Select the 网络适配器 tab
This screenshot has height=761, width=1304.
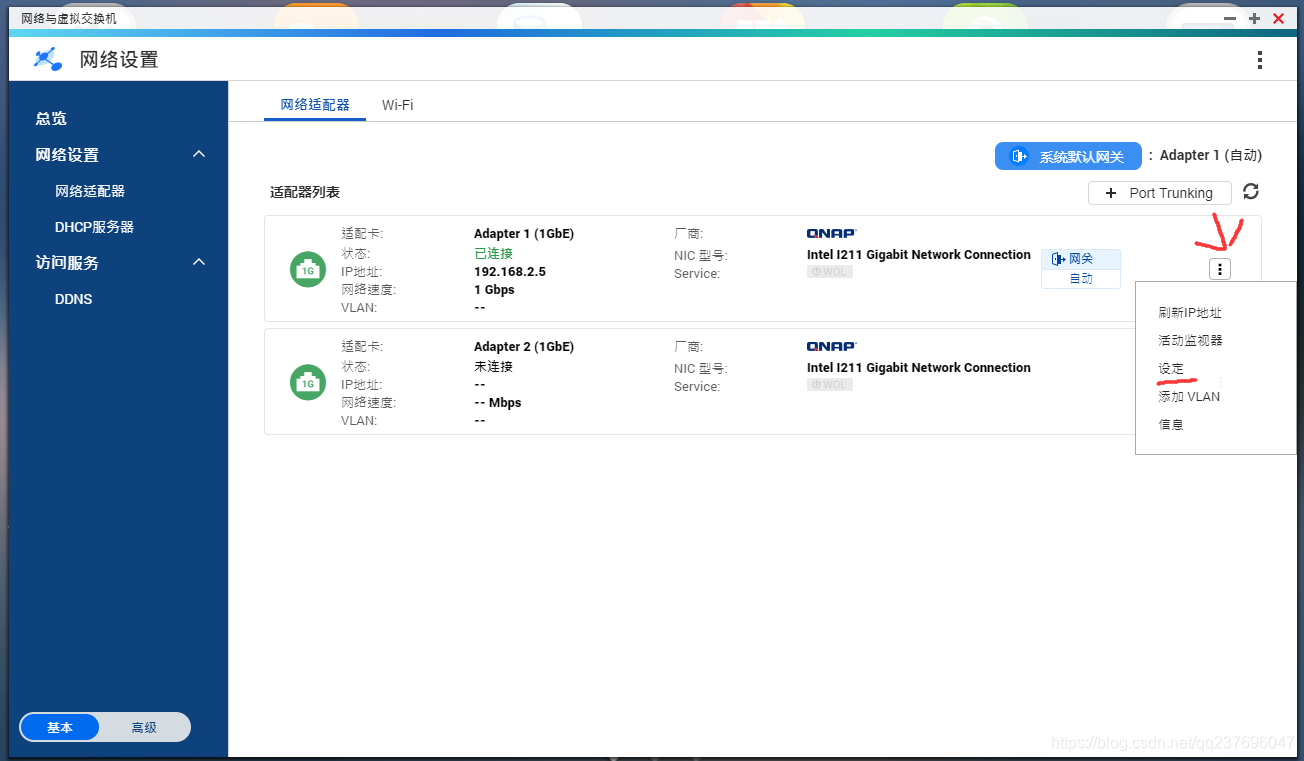tap(315, 105)
